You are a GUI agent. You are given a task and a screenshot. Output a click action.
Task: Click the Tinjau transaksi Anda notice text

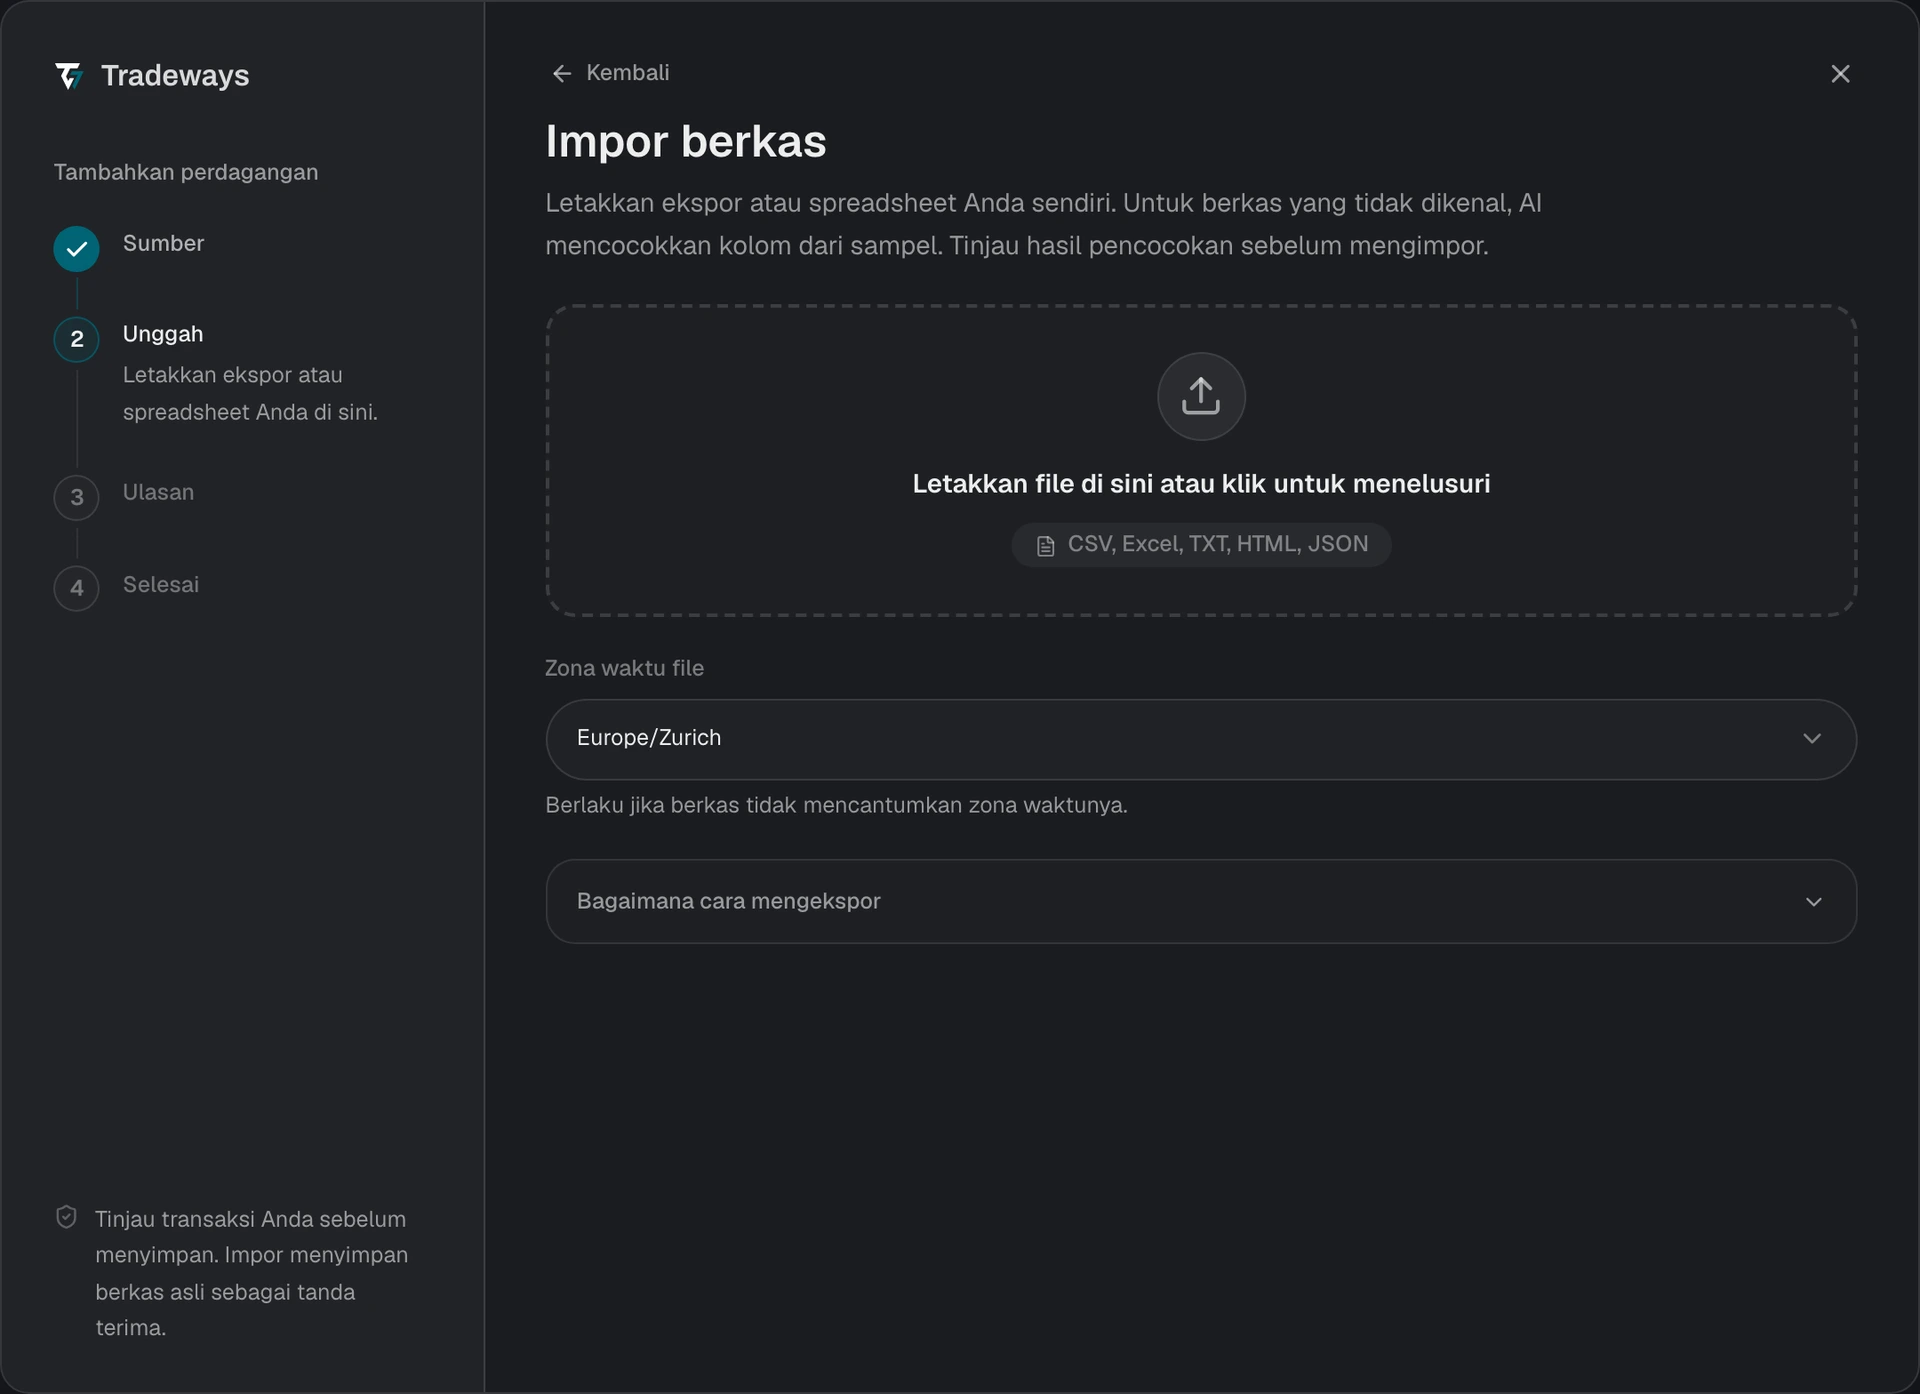pyautogui.click(x=251, y=1273)
